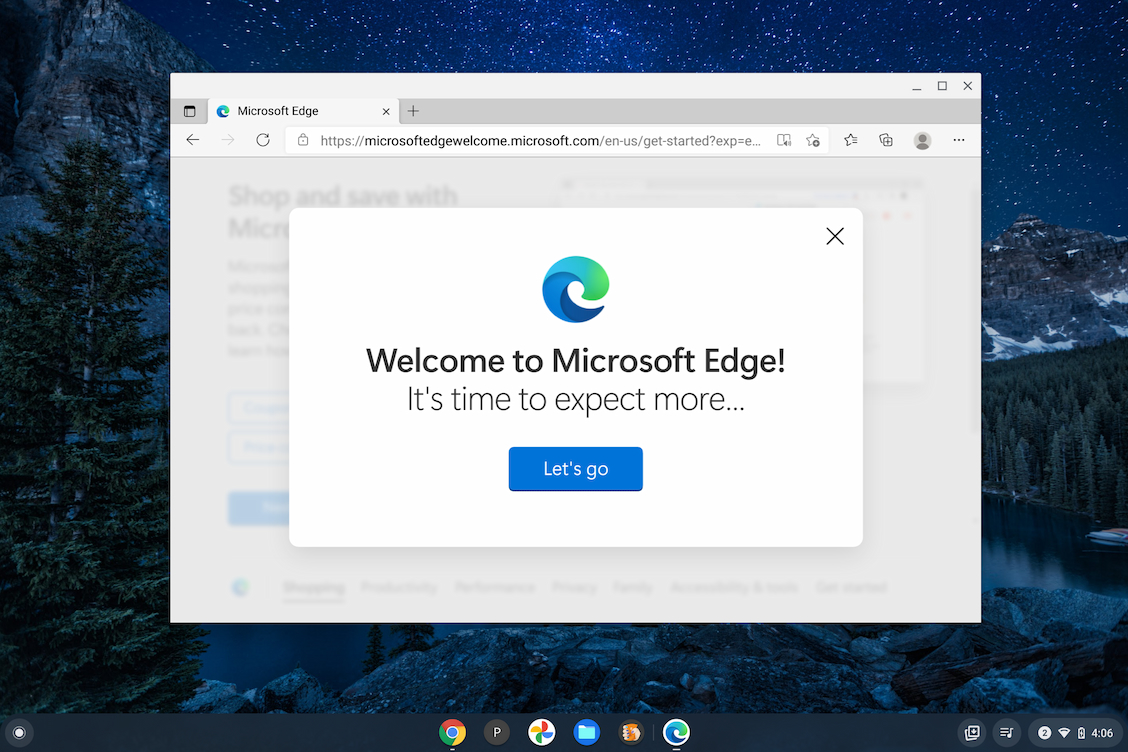Open the tab actions menu
The width and height of the screenshot is (1128, 752).
point(189,111)
